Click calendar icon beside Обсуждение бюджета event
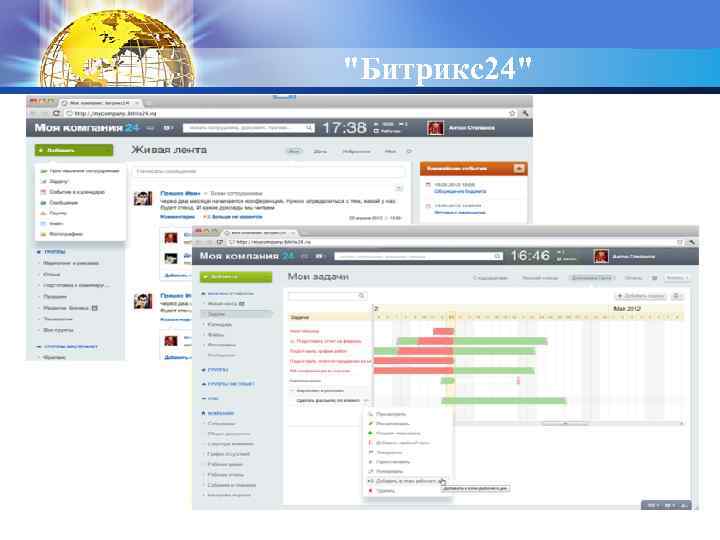The image size is (720, 540). pos(428,185)
